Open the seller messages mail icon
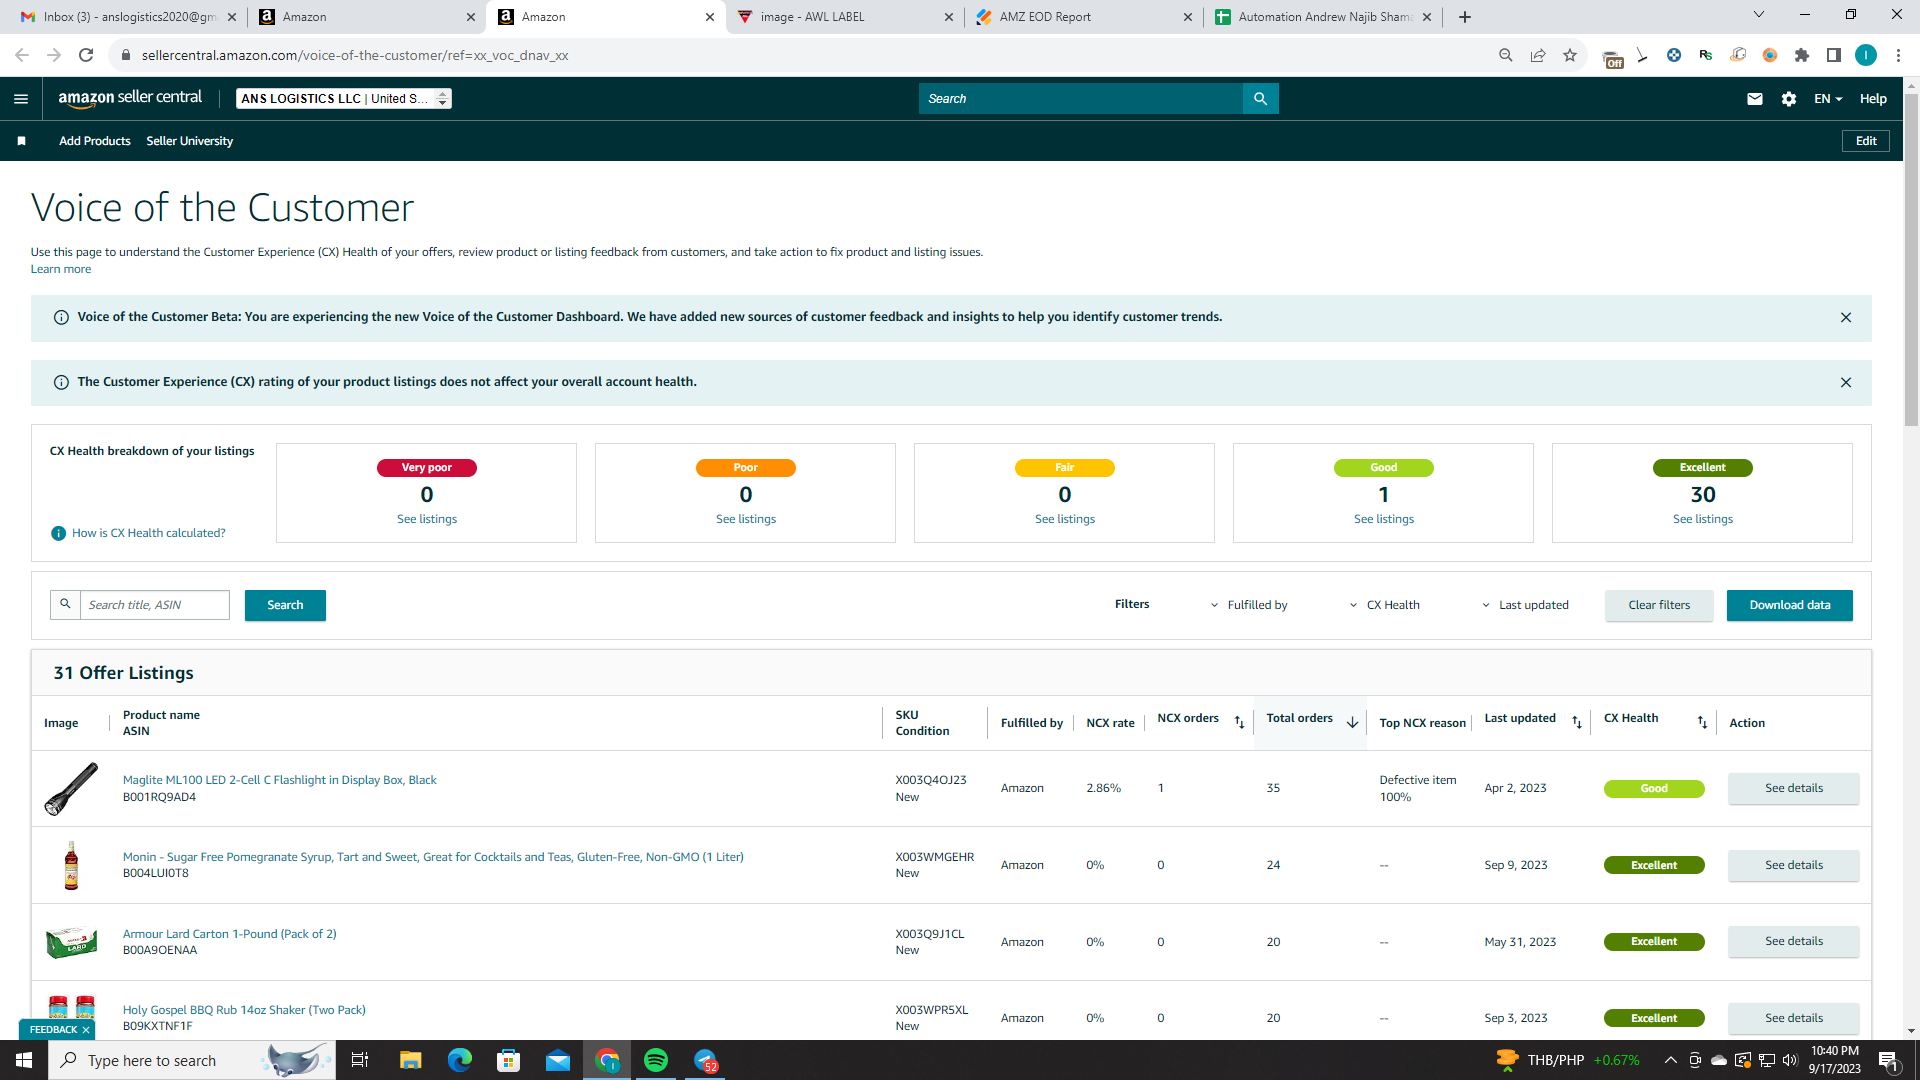This screenshot has width=1920, height=1080. click(1755, 99)
